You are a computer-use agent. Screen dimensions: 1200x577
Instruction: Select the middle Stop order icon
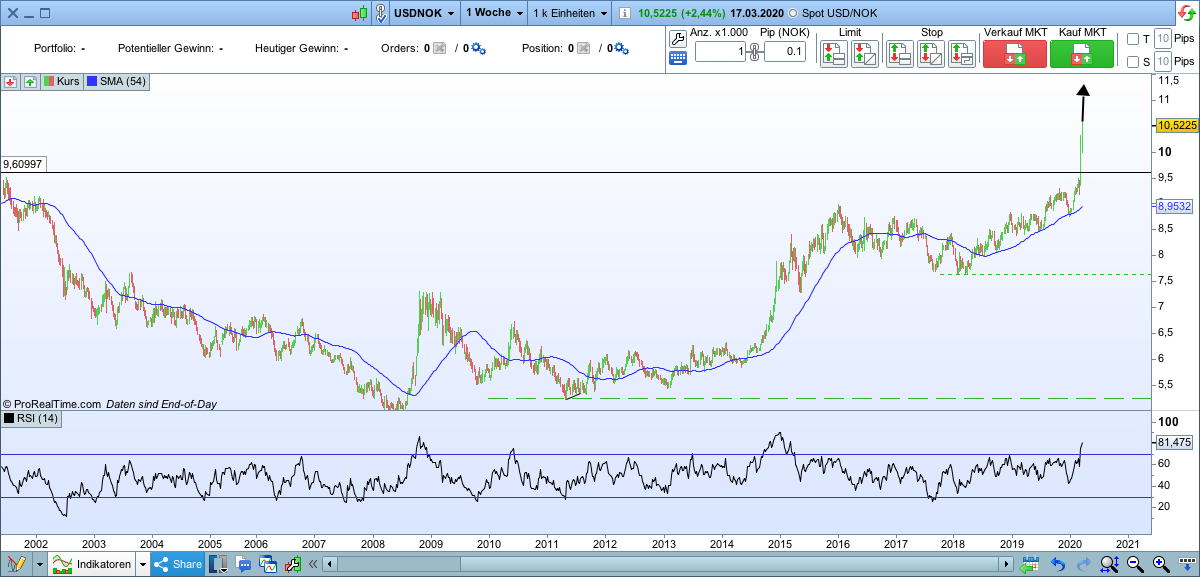point(930,52)
